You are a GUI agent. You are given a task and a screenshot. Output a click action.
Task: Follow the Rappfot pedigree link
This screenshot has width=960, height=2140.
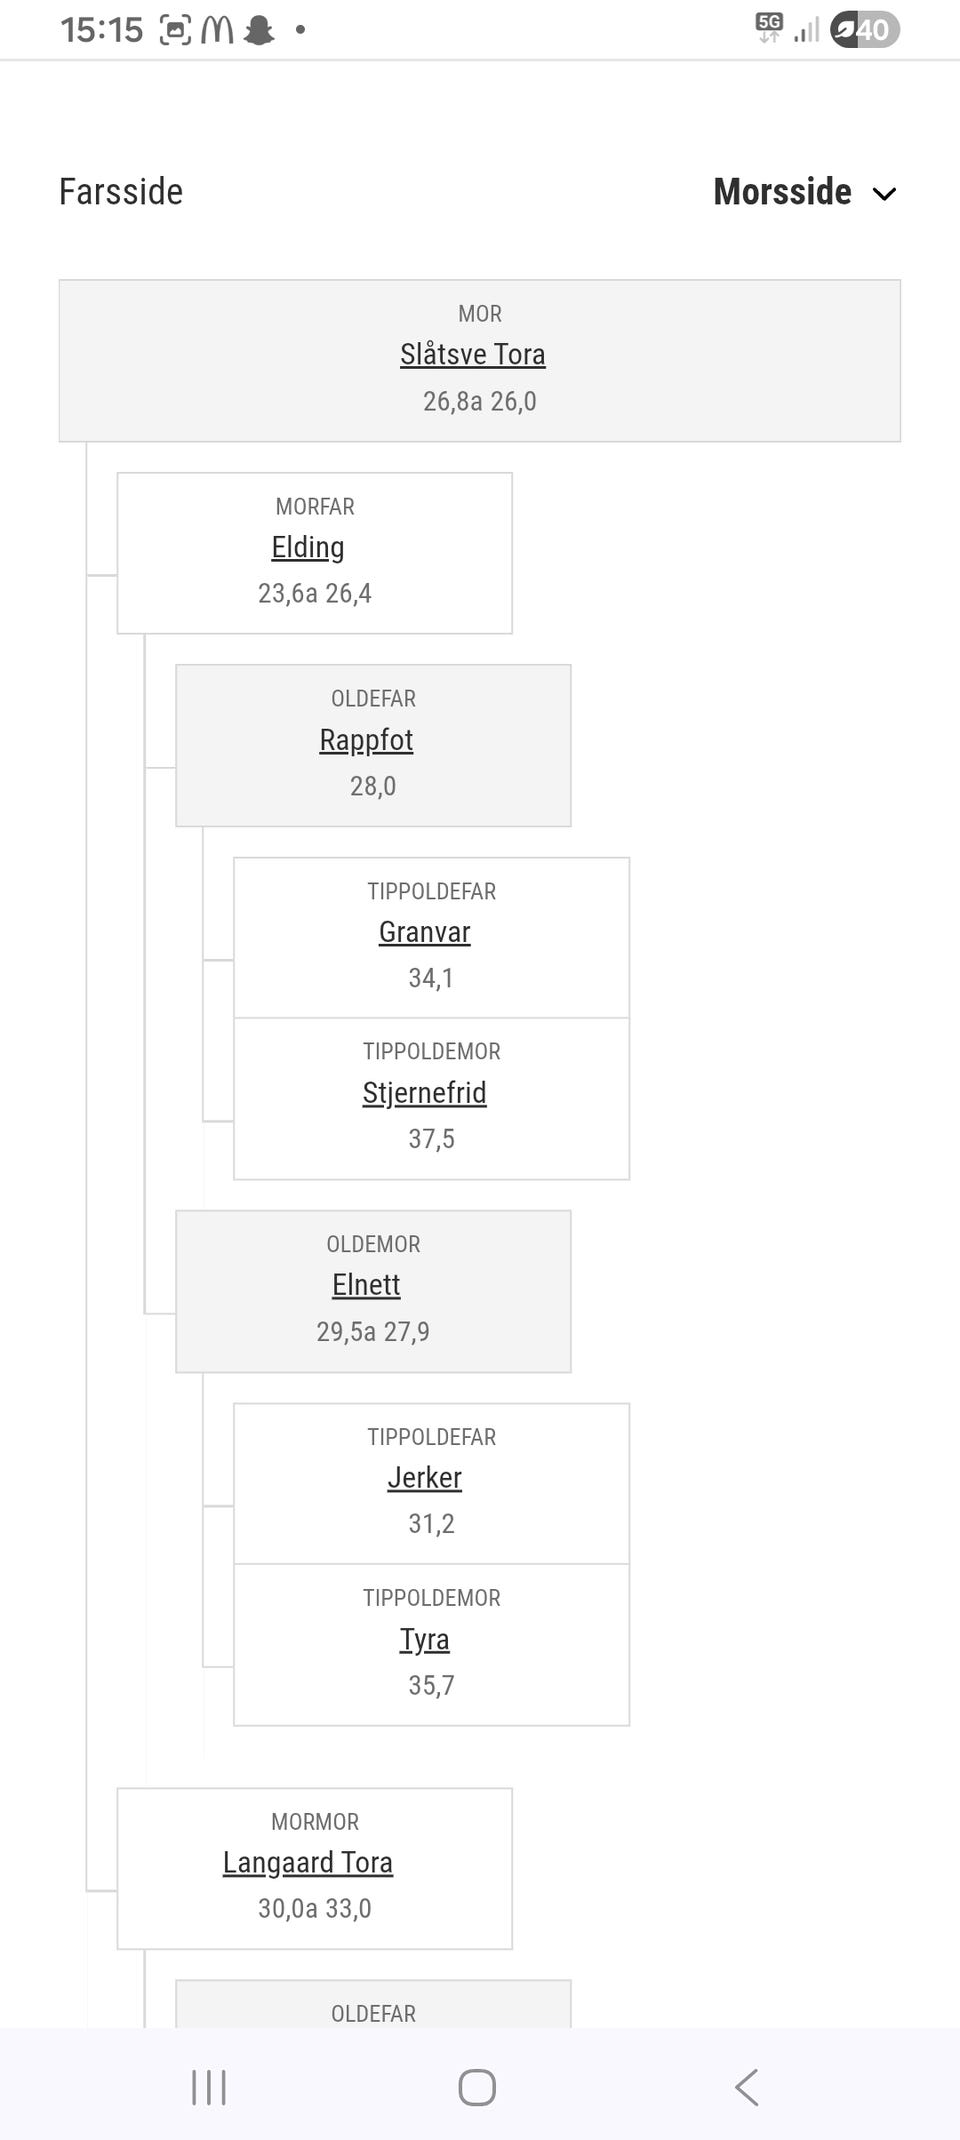[x=366, y=741]
